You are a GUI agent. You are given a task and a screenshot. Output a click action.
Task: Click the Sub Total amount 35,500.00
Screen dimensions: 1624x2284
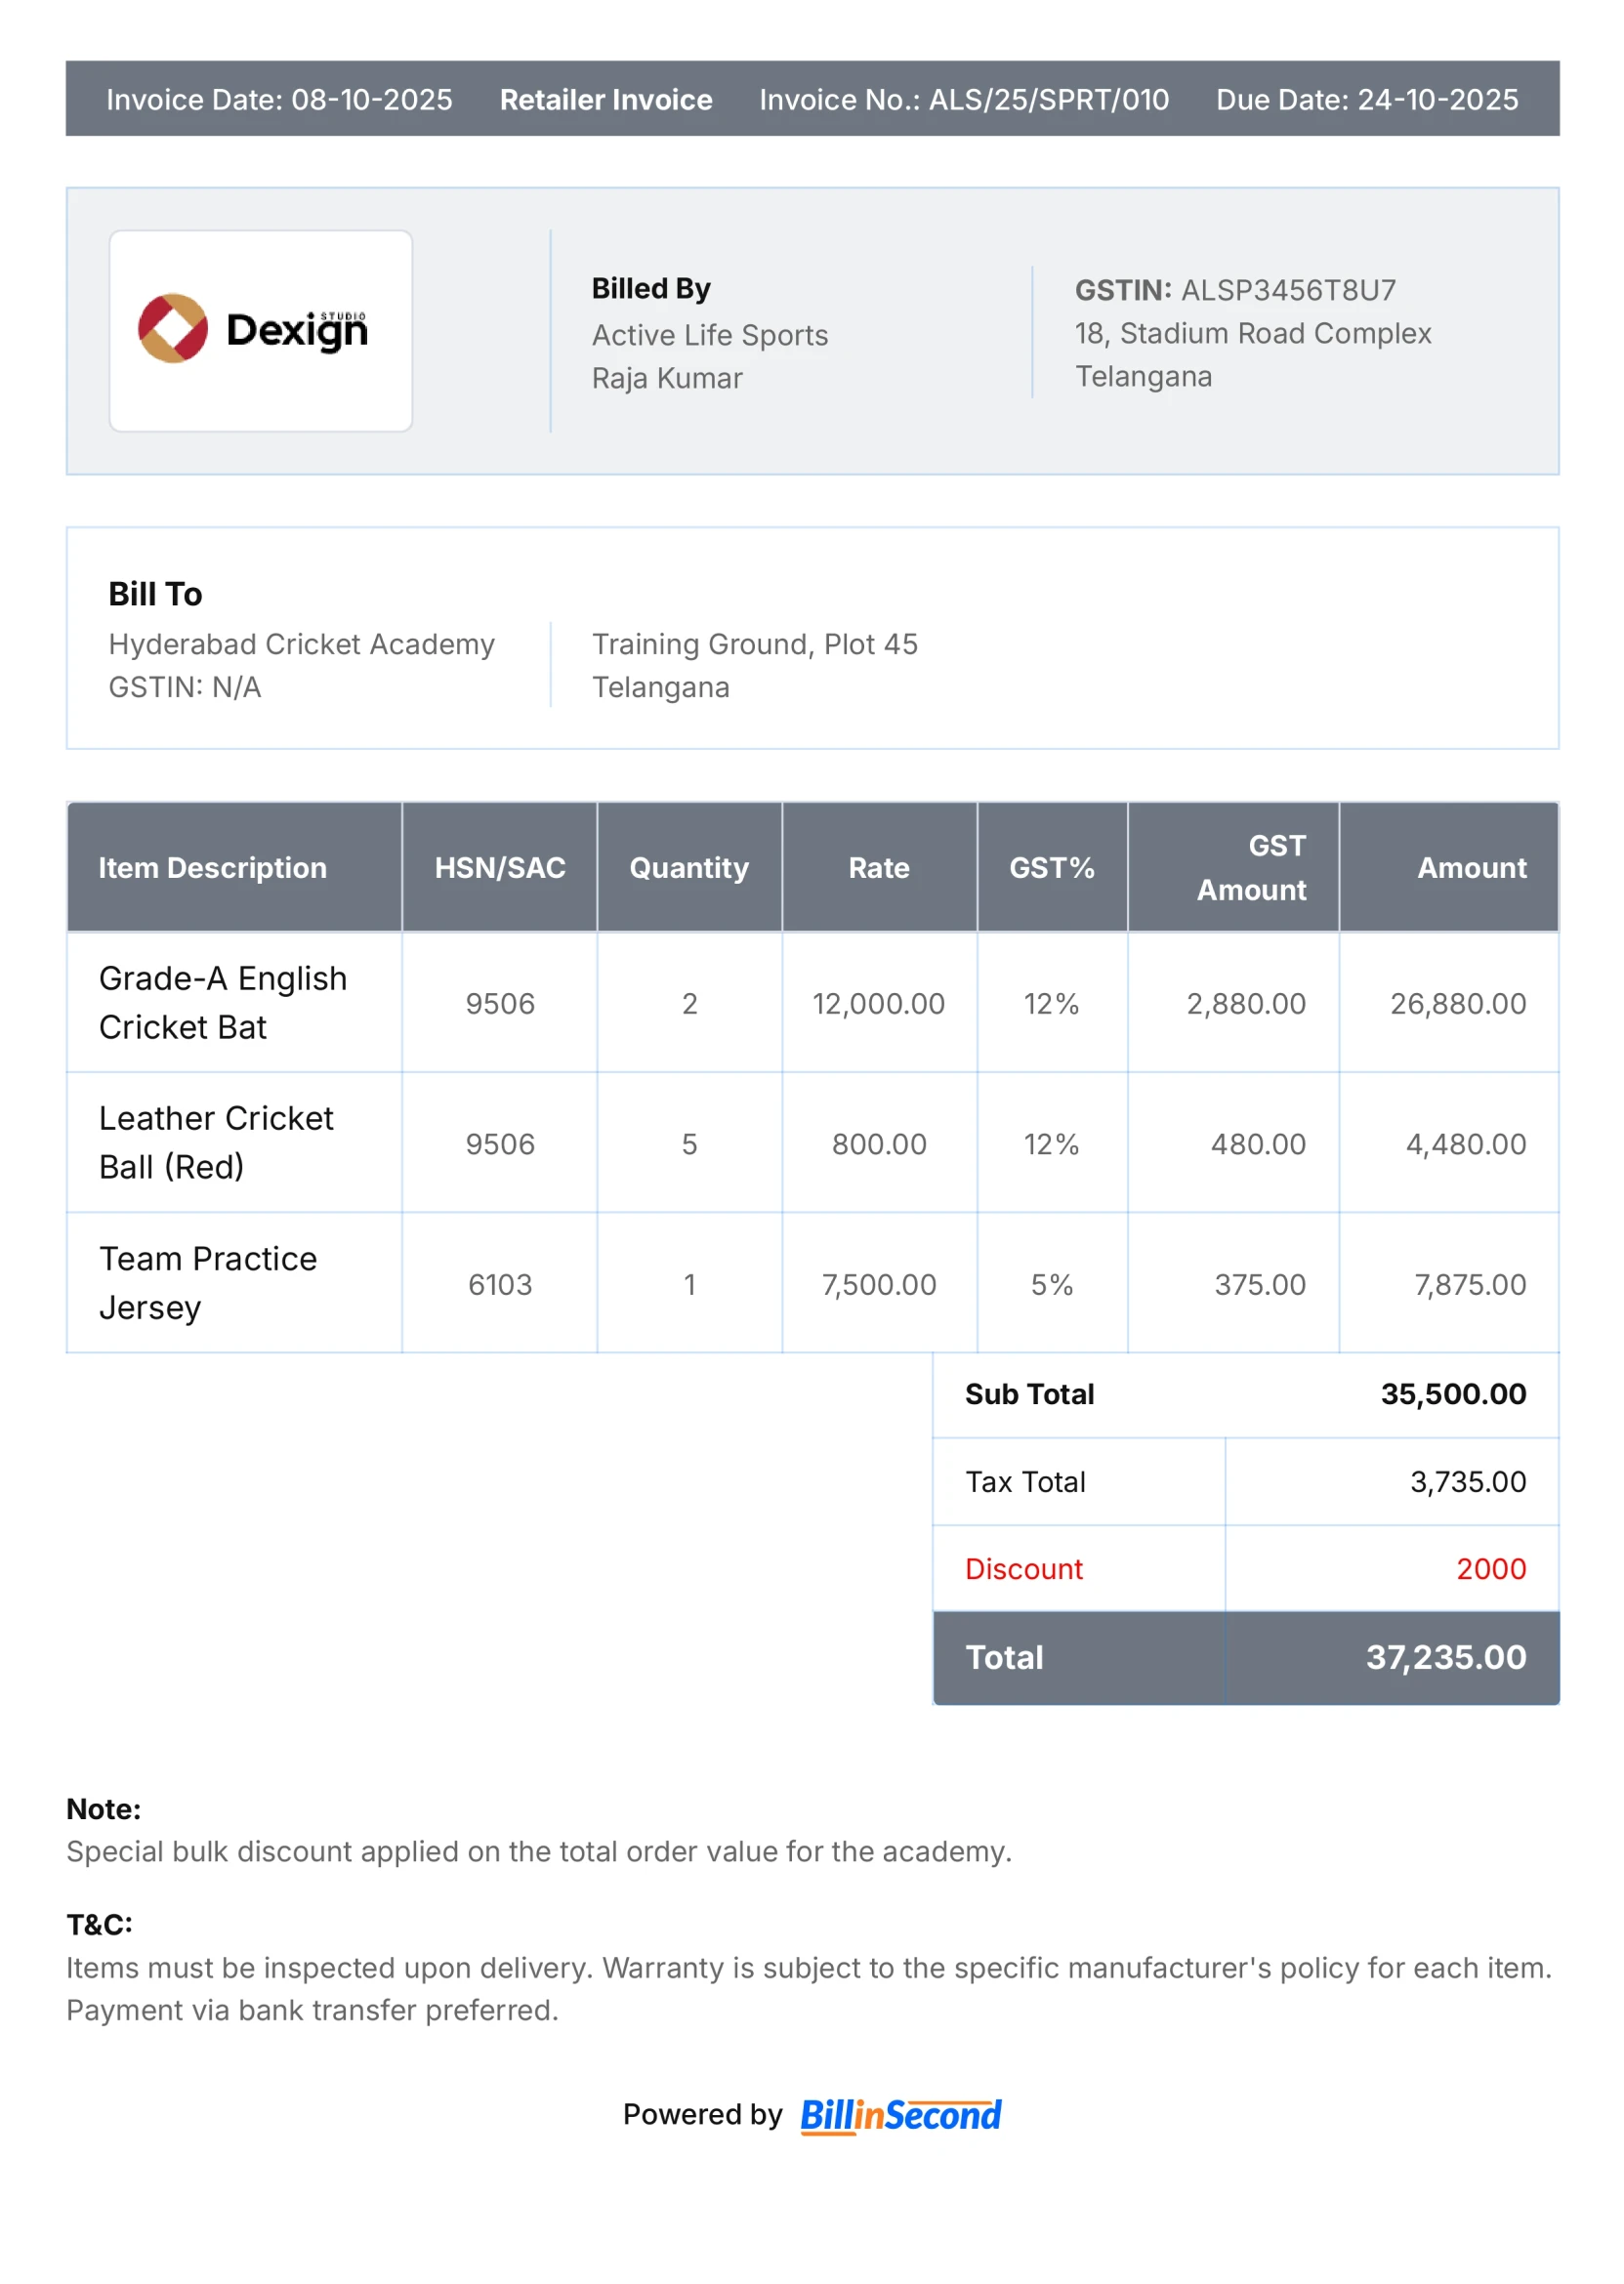(1452, 1394)
